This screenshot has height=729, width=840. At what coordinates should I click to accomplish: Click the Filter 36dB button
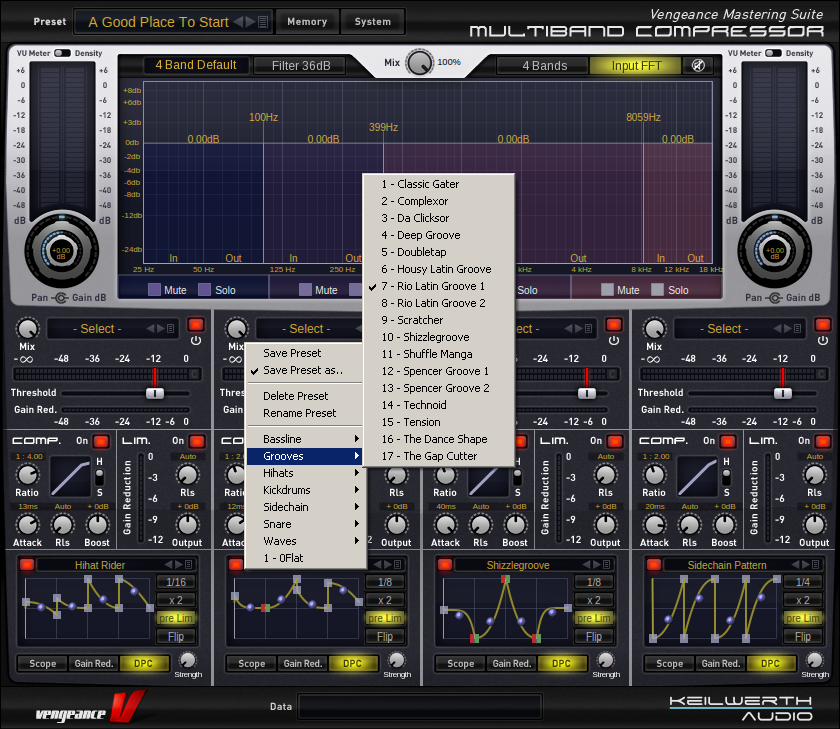300,66
